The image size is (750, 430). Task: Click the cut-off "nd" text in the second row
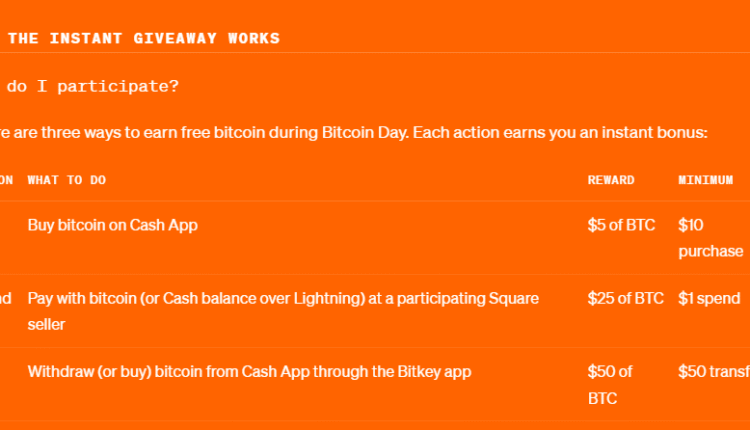6,298
